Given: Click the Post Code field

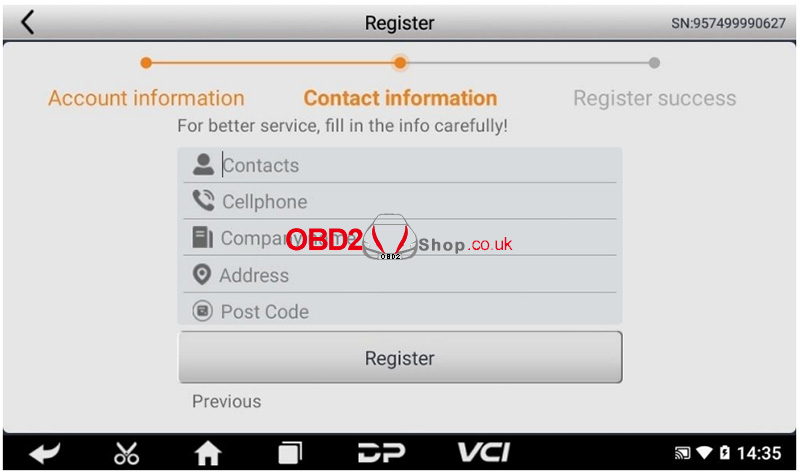Looking at the screenshot, I should click(400, 311).
